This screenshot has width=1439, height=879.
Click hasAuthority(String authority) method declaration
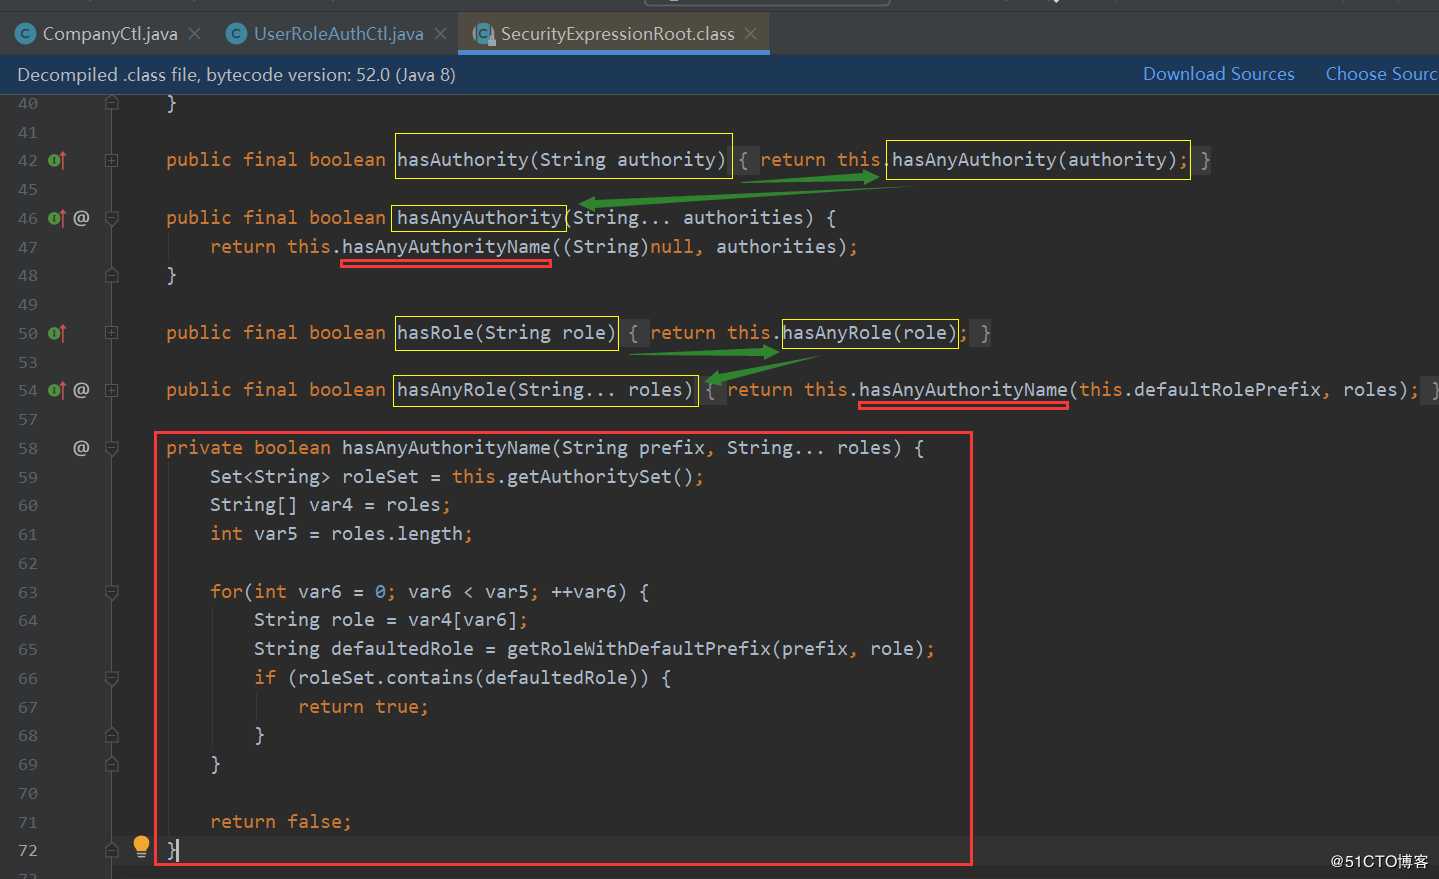(562, 160)
